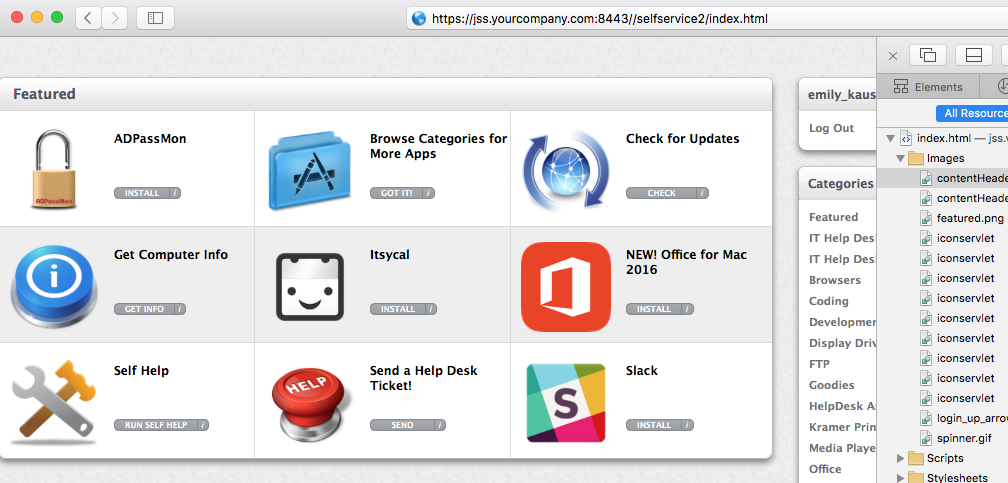Viewport: 1008px width, 483px height.
Task: Install ADPassMon
Action: tap(142, 193)
